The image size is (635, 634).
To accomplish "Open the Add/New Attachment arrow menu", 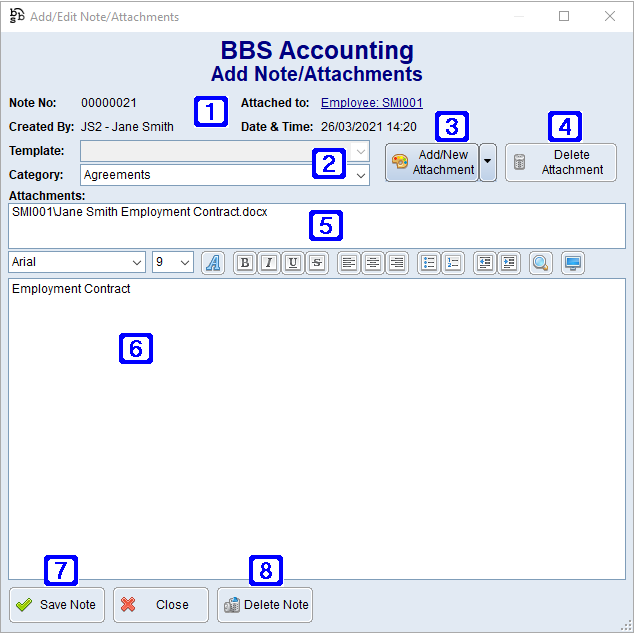I will (x=488, y=162).
